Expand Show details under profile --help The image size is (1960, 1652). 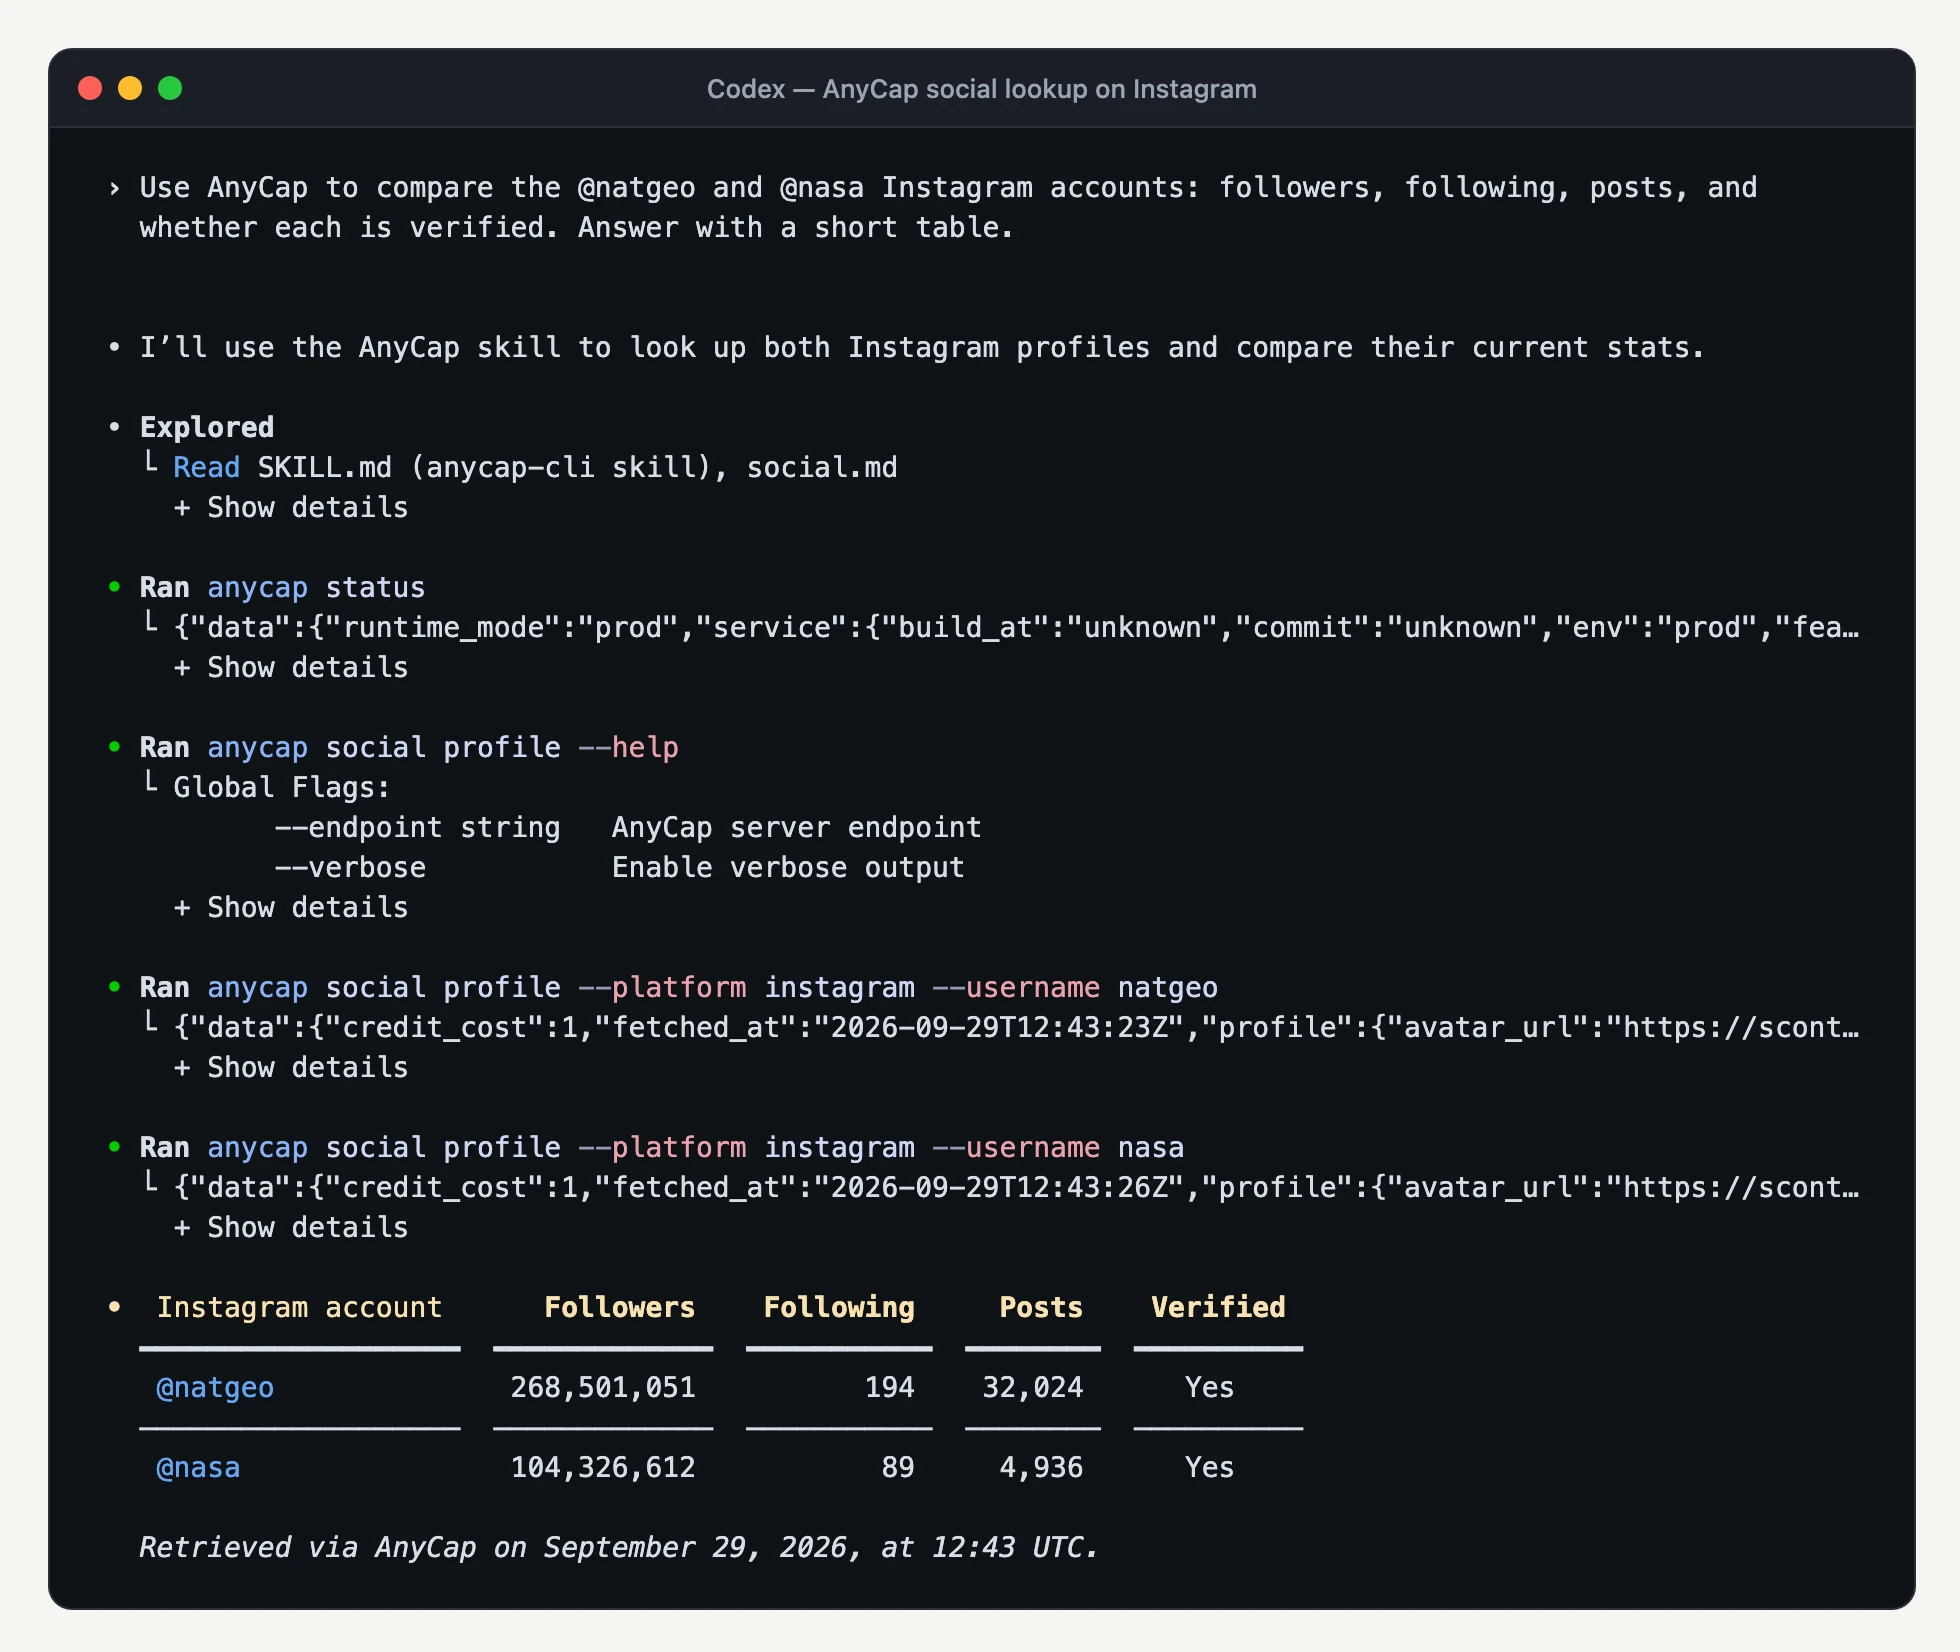pyautogui.click(x=291, y=907)
